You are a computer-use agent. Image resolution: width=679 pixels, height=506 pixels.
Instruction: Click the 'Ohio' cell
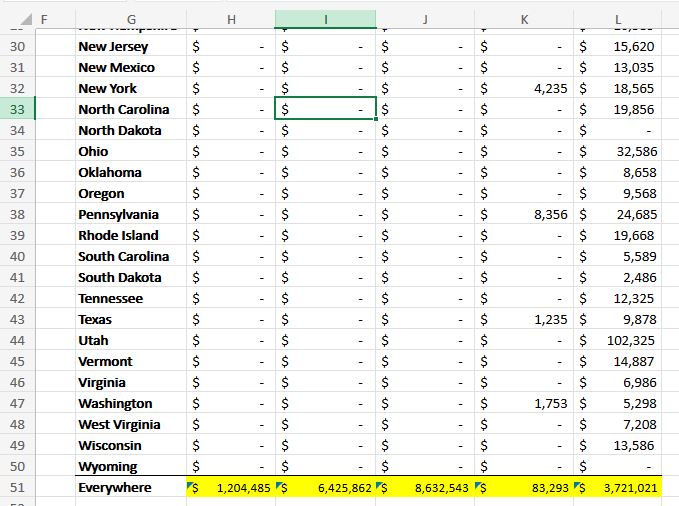click(131, 151)
